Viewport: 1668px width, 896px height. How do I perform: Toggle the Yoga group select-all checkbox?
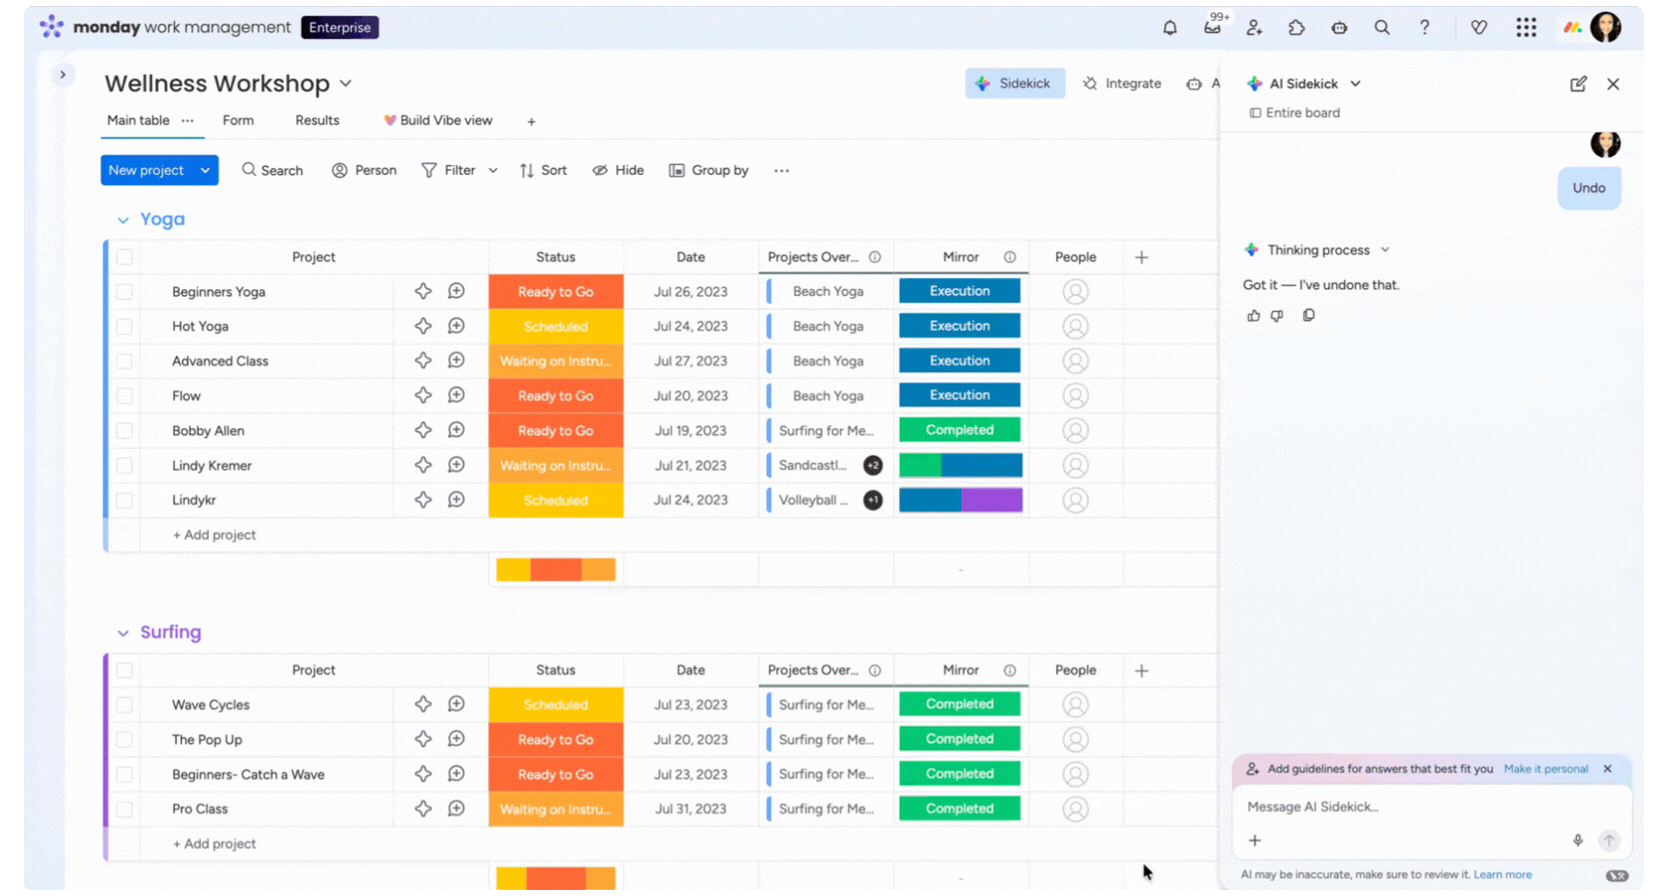point(124,257)
